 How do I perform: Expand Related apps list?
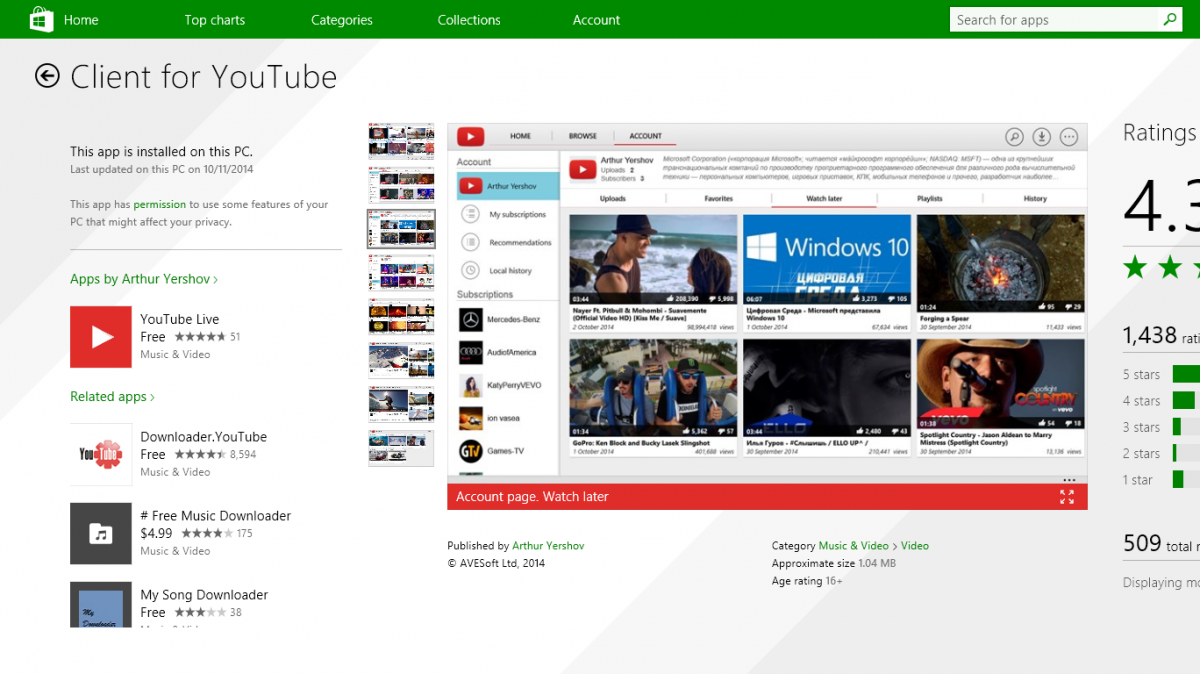(x=112, y=397)
